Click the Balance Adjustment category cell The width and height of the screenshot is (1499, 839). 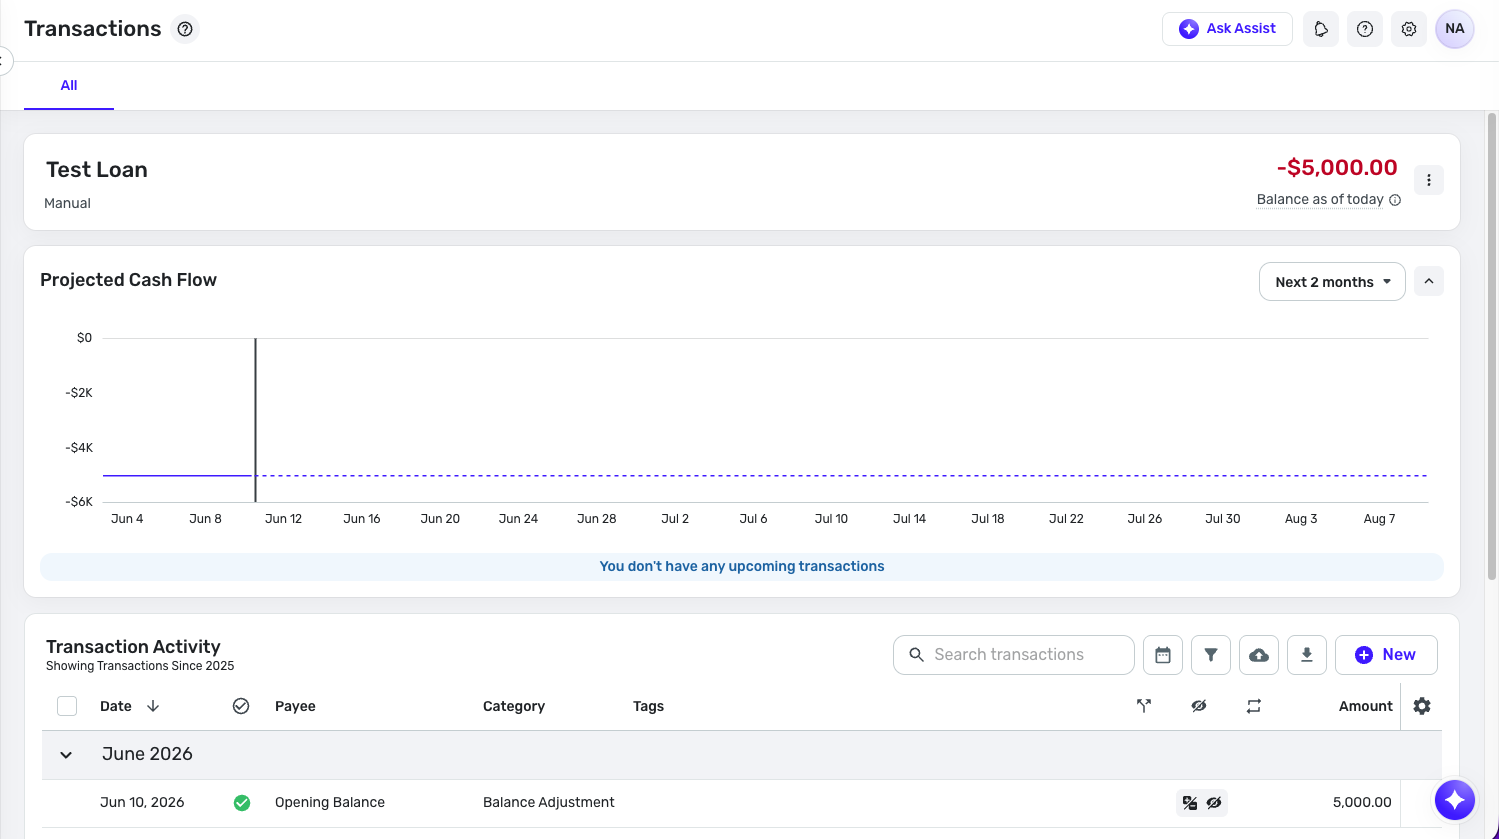[x=549, y=803]
